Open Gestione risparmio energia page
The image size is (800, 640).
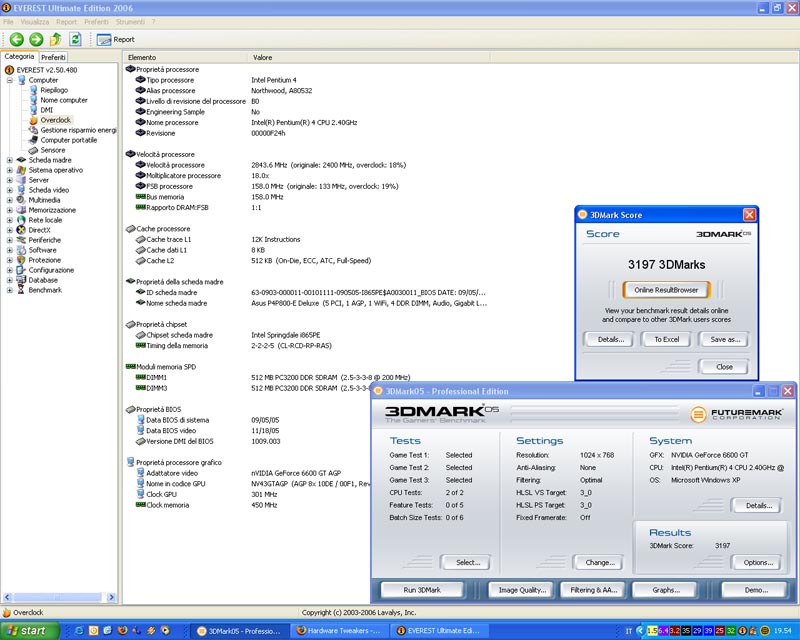coord(78,130)
